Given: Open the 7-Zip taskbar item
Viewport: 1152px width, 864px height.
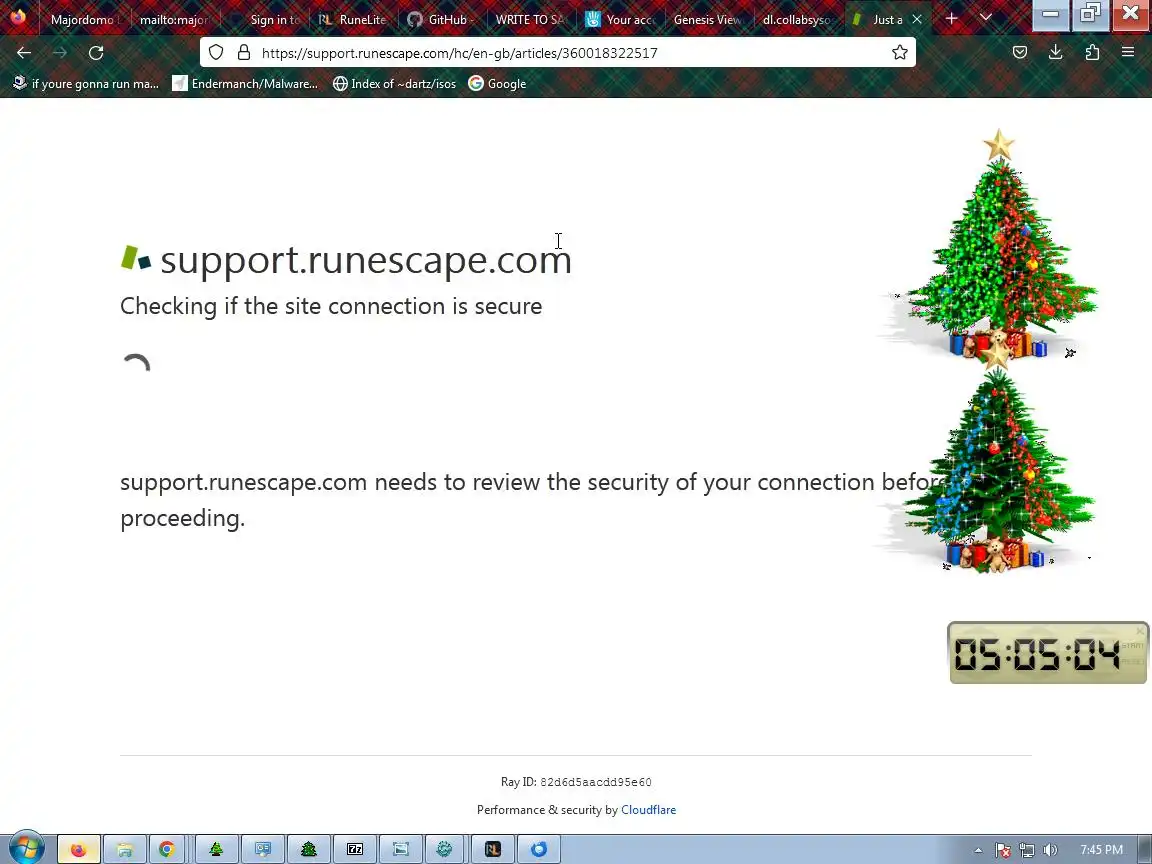Looking at the screenshot, I should point(355,849).
